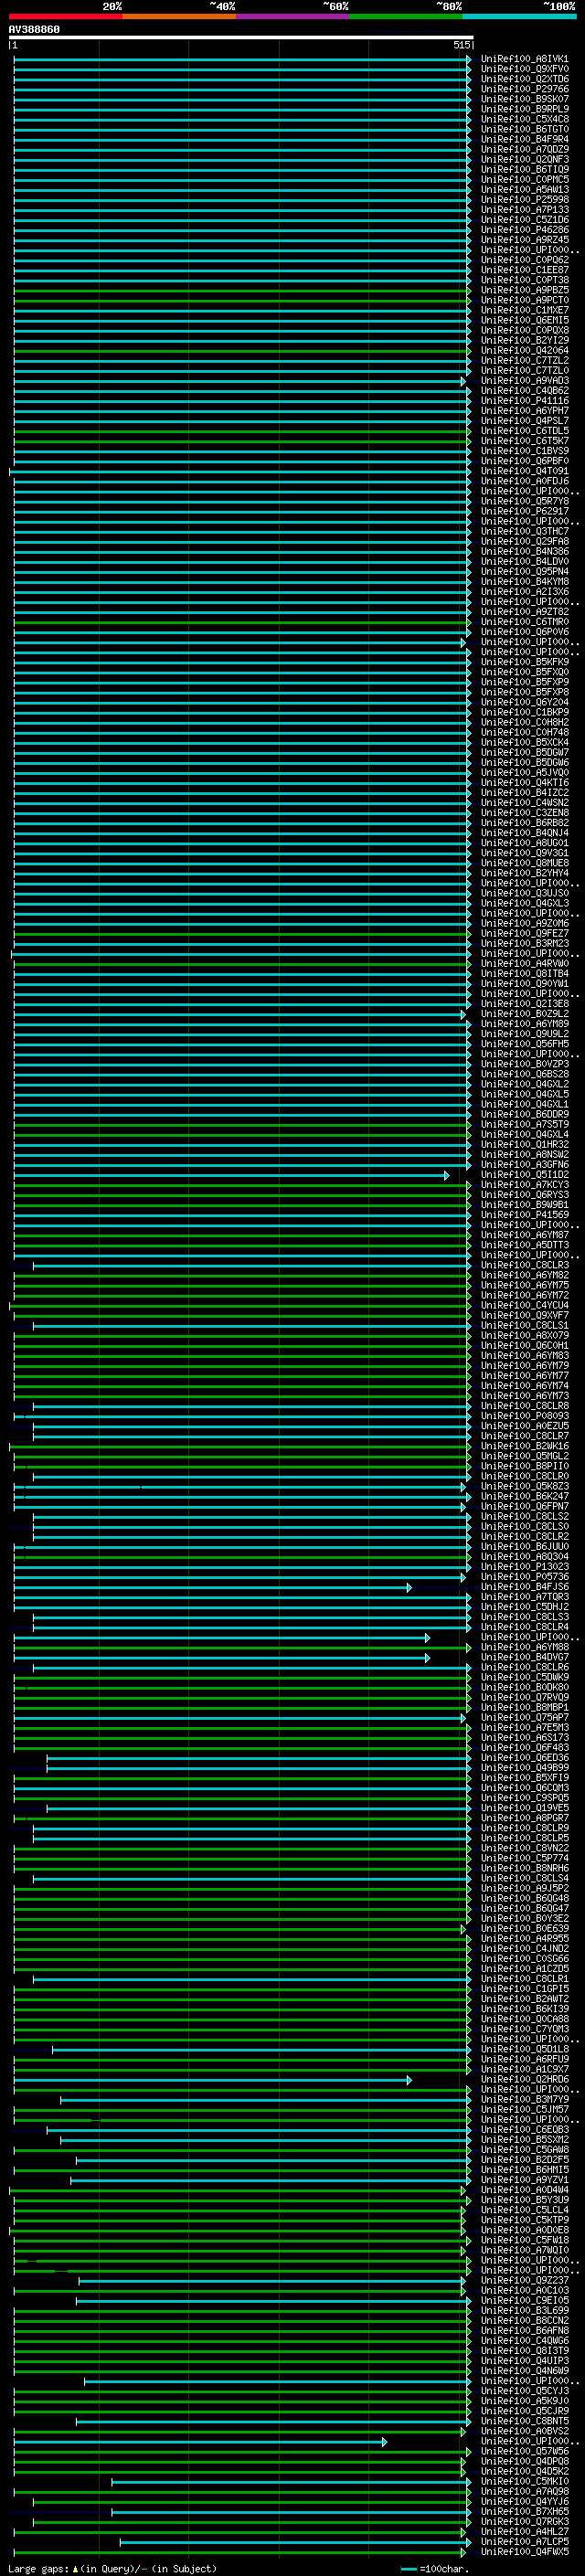Screen dimensions: 585x2576
Task: Select UniRef100_A2I3X6 label
Action: click(x=524, y=591)
